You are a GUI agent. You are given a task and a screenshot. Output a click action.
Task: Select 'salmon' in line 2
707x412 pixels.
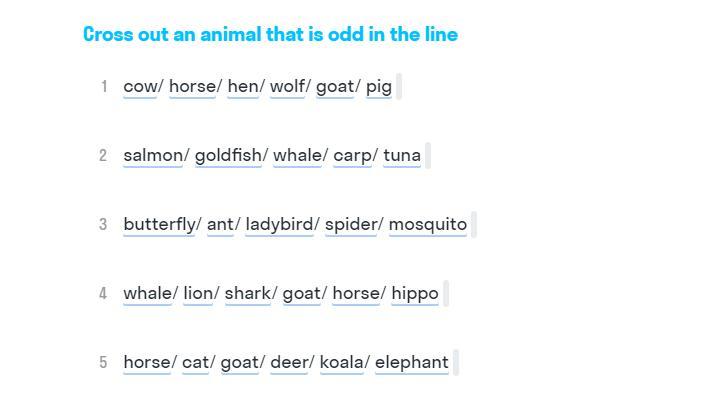pyautogui.click(x=153, y=155)
